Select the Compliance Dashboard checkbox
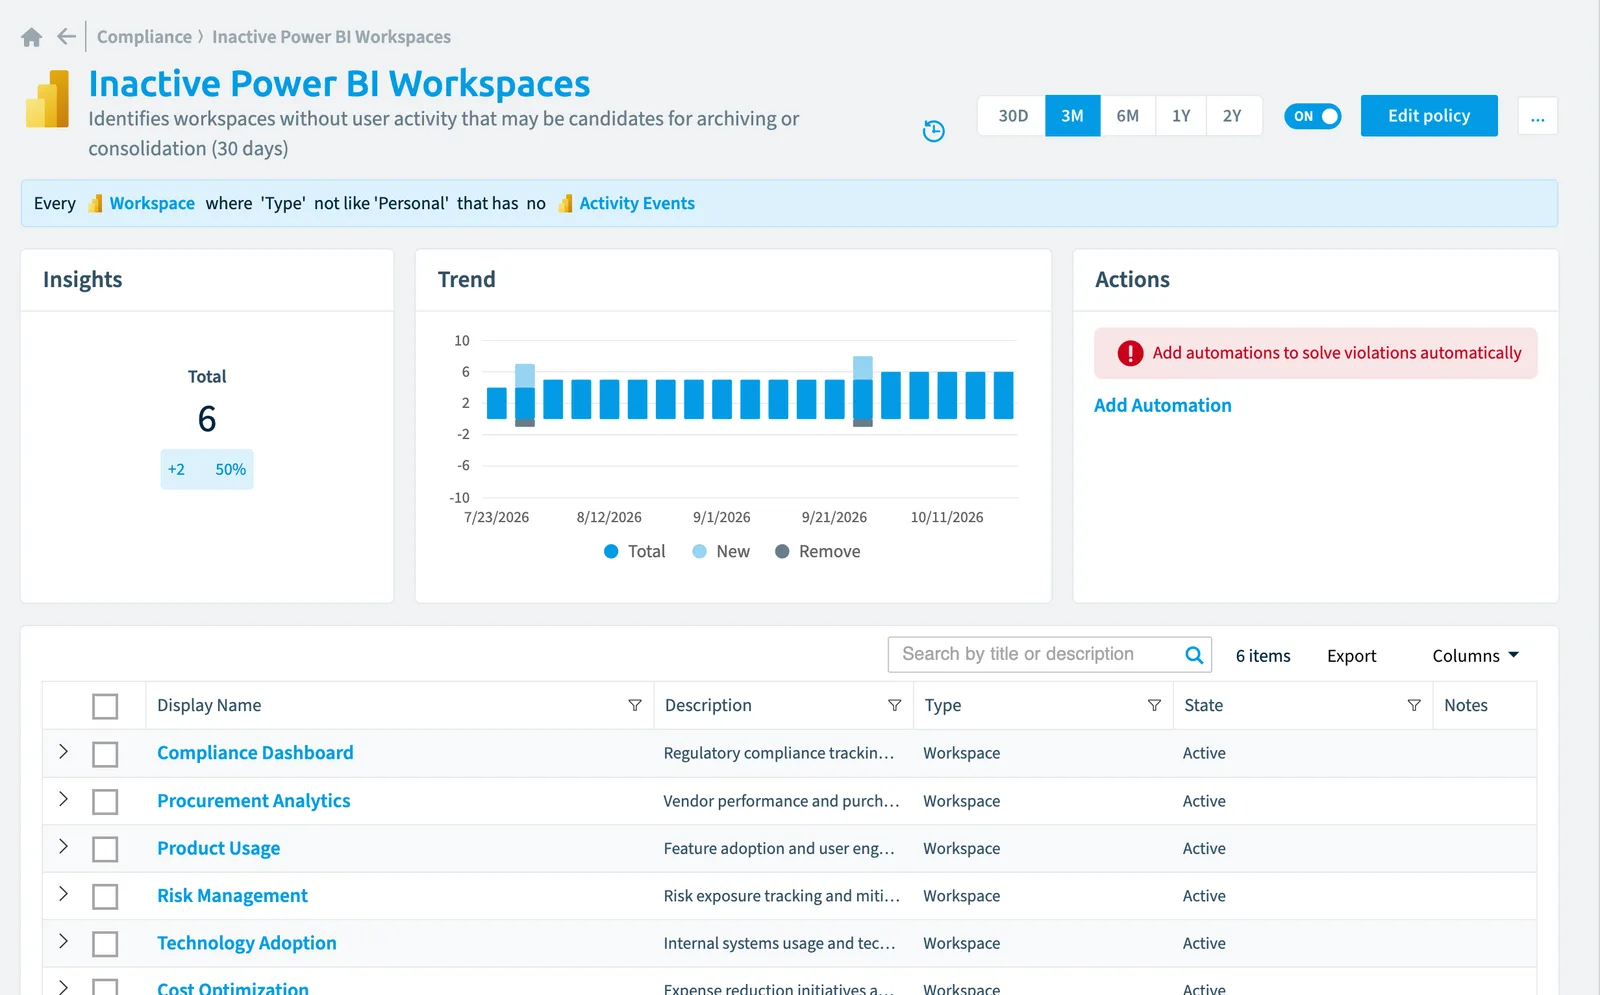This screenshot has width=1600, height=995. tap(105, 754)
